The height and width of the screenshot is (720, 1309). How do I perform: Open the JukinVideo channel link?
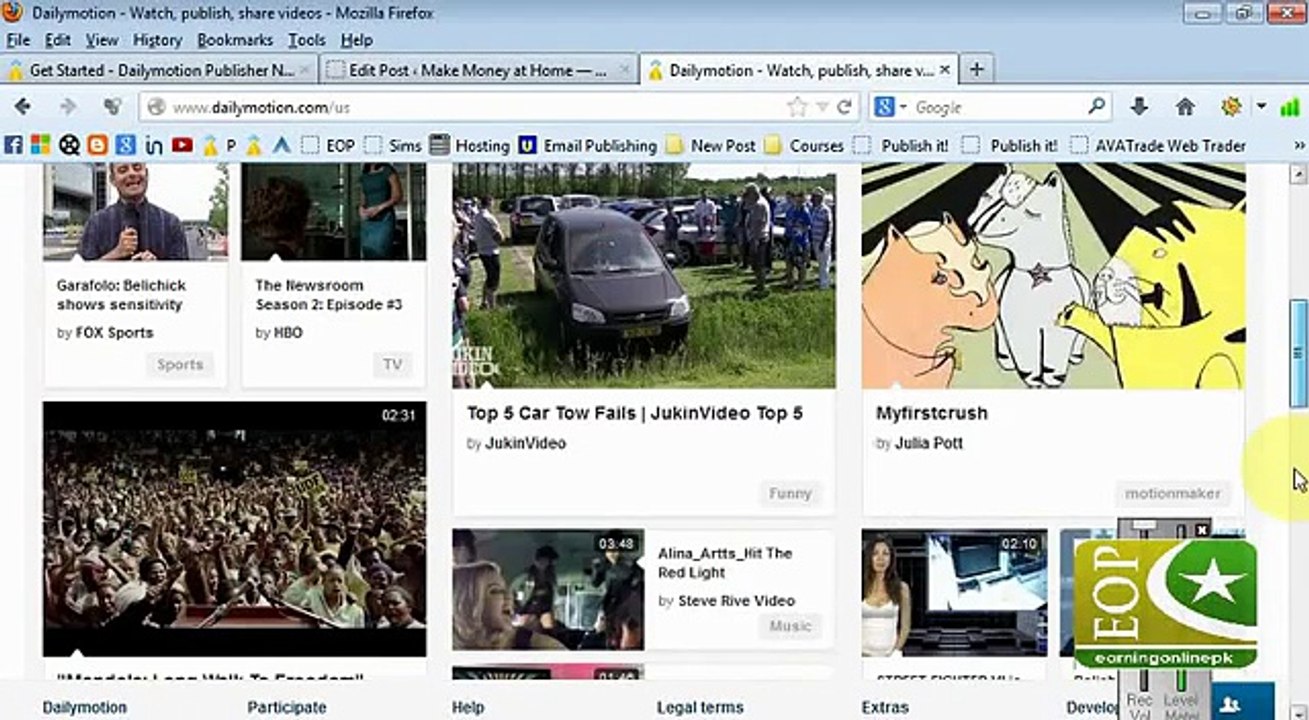pos(525,443)
